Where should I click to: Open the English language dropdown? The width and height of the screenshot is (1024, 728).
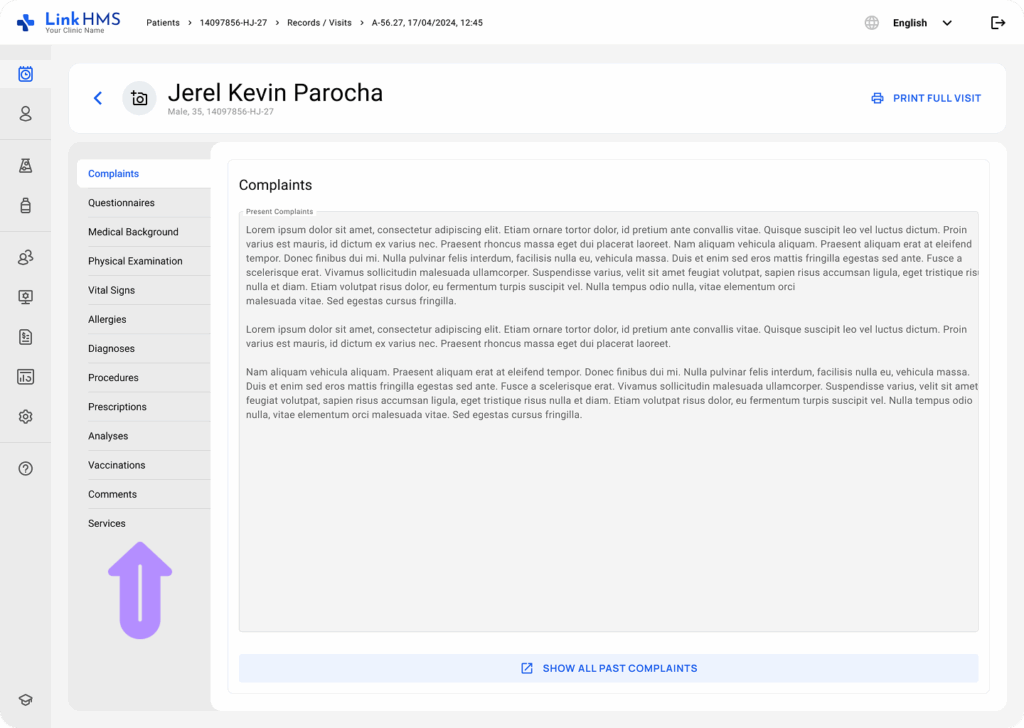920,23
